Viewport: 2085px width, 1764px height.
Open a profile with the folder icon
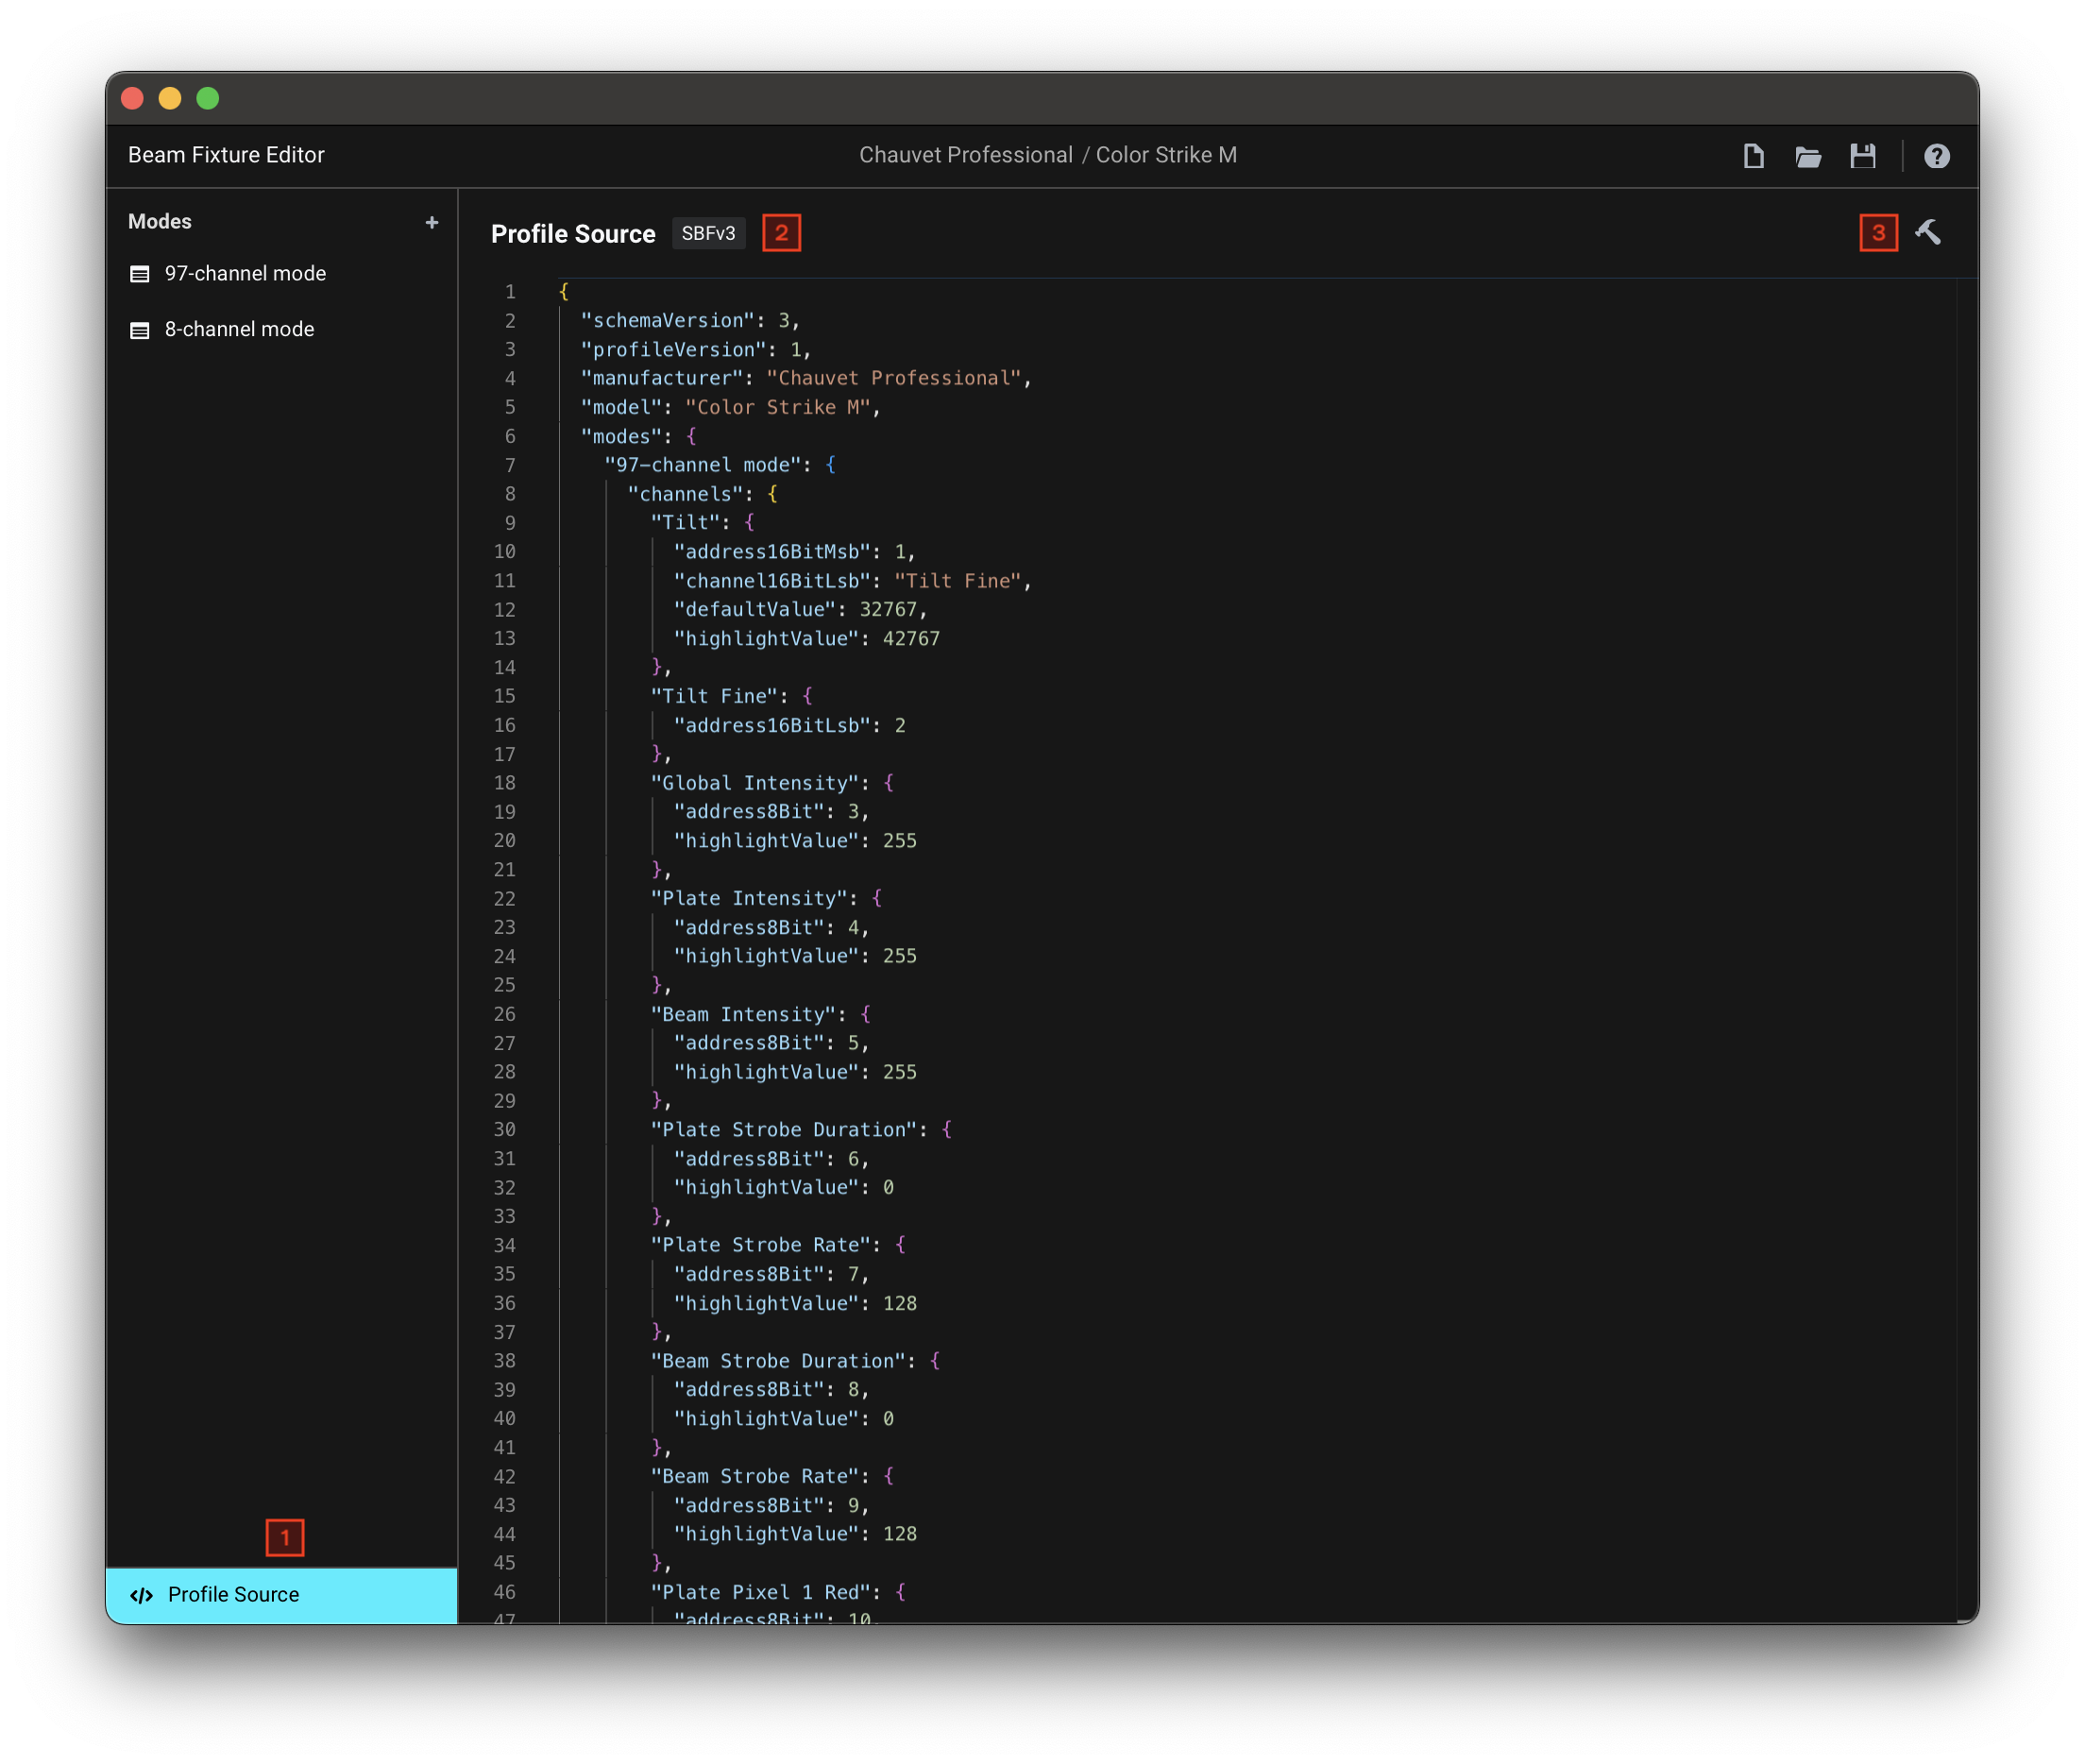click(x=1807, y=156)
